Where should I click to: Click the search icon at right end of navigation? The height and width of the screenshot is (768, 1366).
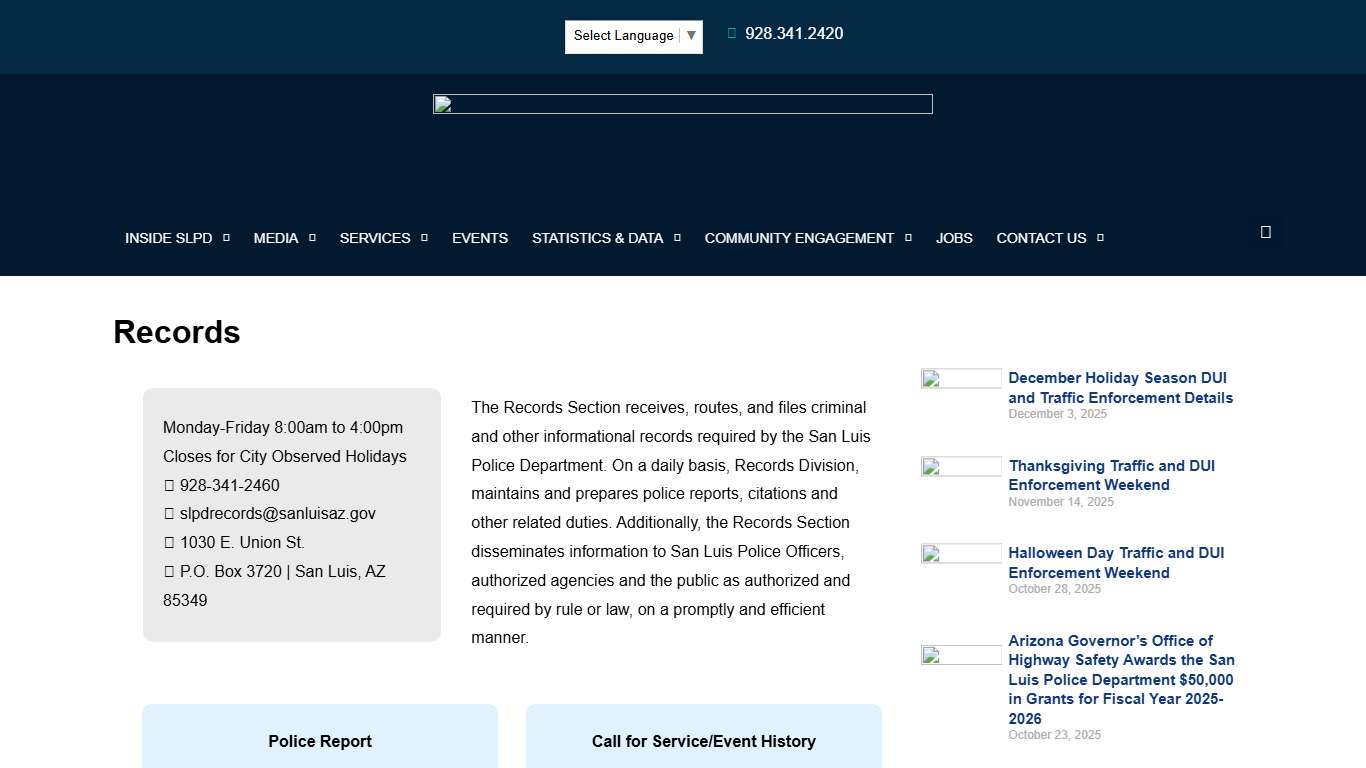[x=1265, y=231]
